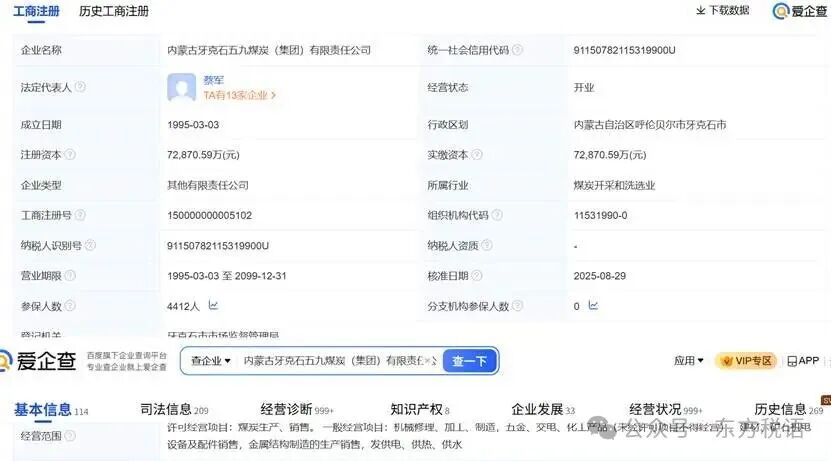Expand TA有13家企业 link arrow
Viewport: 831px width, 461px height.
coord(273,96)
